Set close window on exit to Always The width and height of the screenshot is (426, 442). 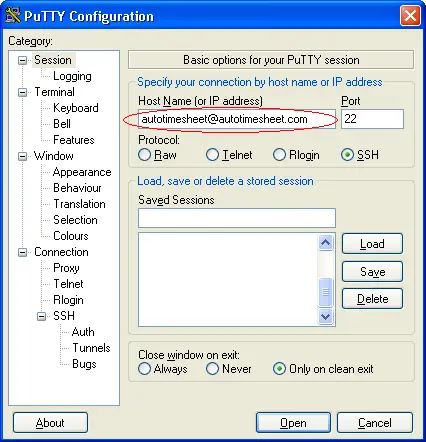pyautogui.click(x=144, y=369)
